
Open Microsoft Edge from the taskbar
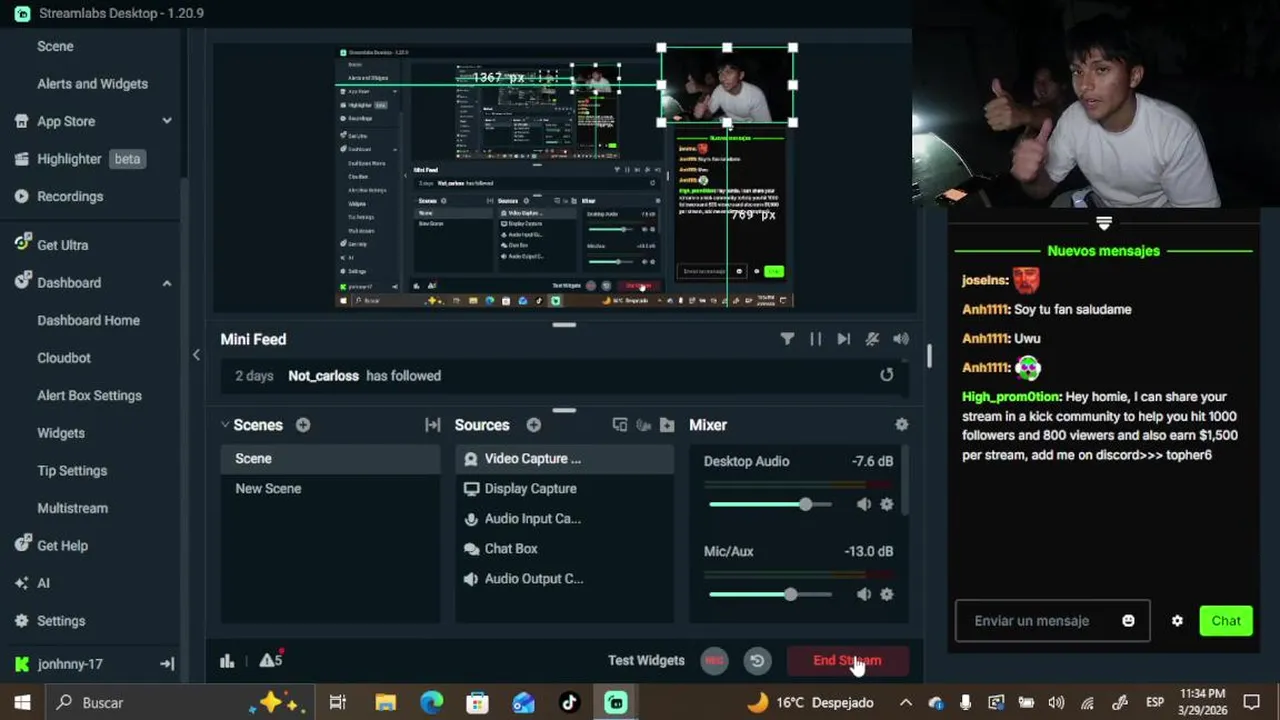432,702
